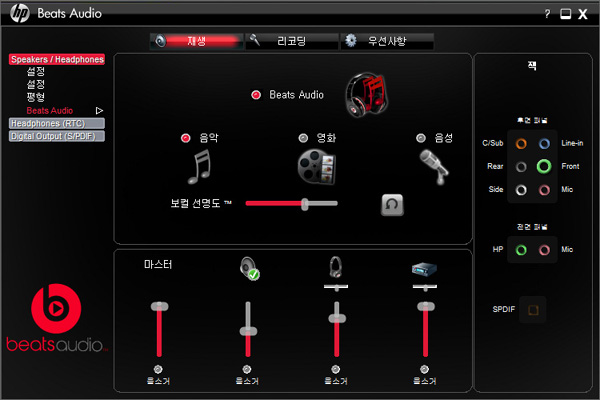The image size is (600, 400).
Task: Click the pink rear panel Mic jack
Action: [544, 190]
